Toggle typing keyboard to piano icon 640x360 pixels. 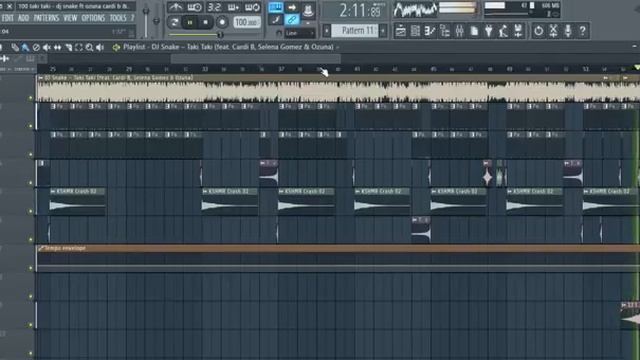[x=276, y=8]
